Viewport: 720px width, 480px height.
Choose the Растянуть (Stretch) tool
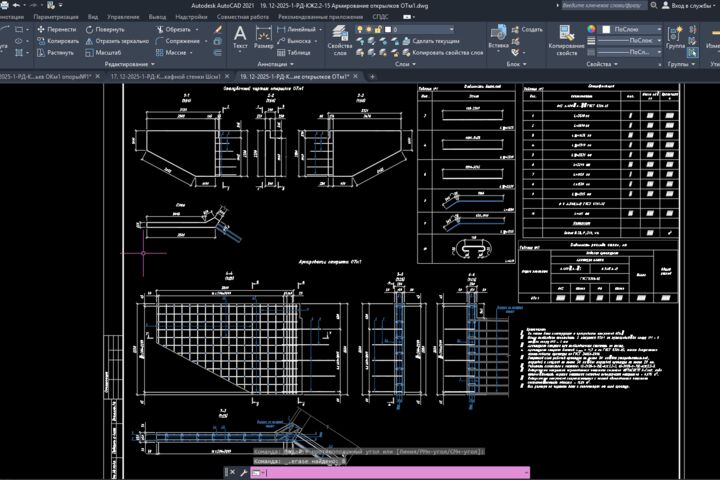55,52
